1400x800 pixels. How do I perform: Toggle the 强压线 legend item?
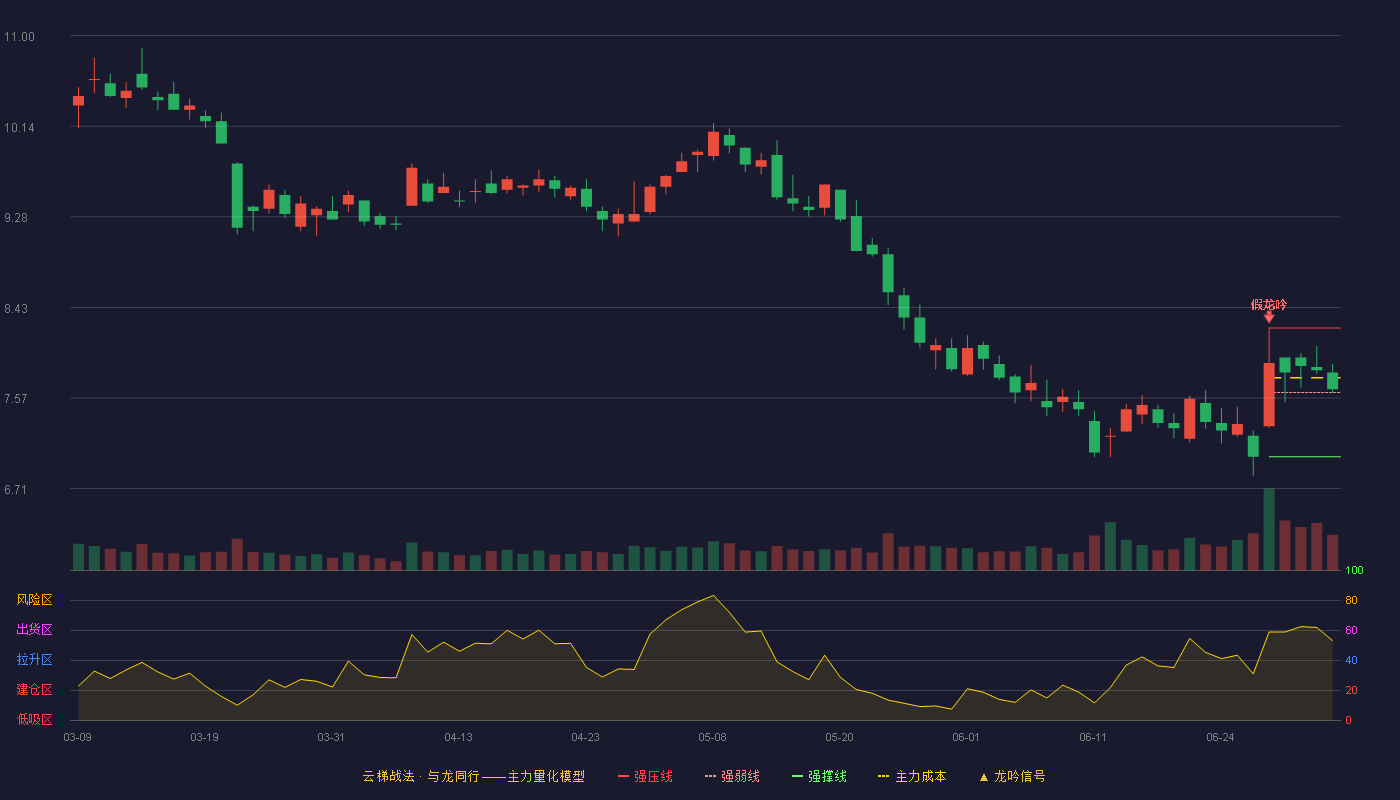(x=645, y=776)
